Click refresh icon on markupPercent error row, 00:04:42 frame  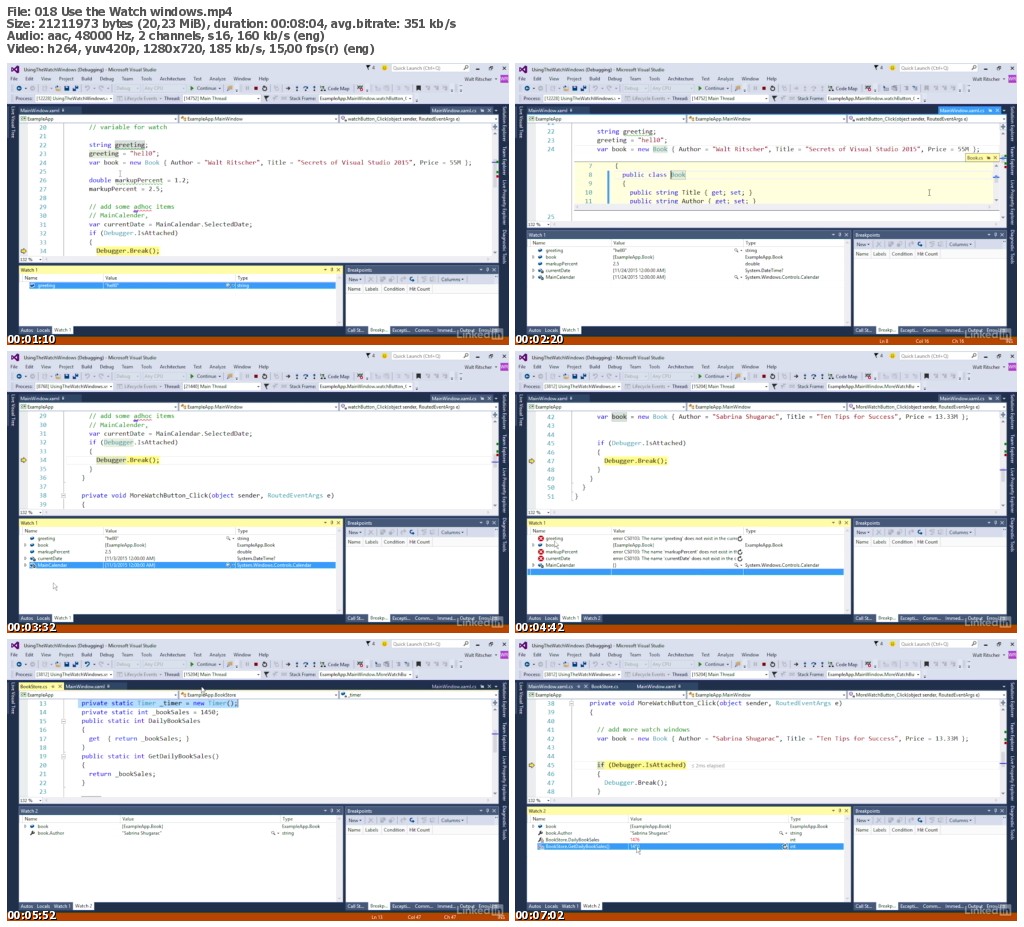pyautogui.click(x=740, y=551)
